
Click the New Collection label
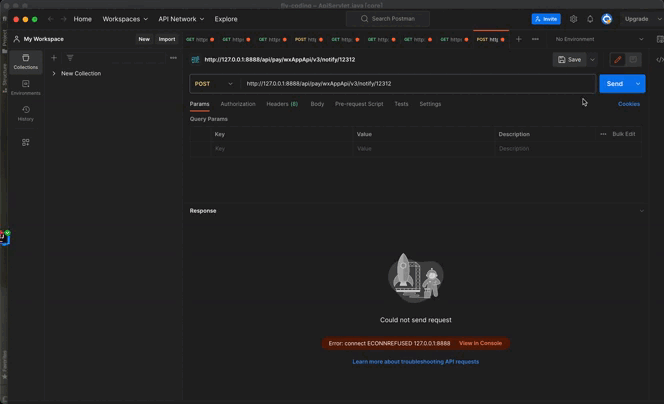pyautogui.click(x=81, y=73)
